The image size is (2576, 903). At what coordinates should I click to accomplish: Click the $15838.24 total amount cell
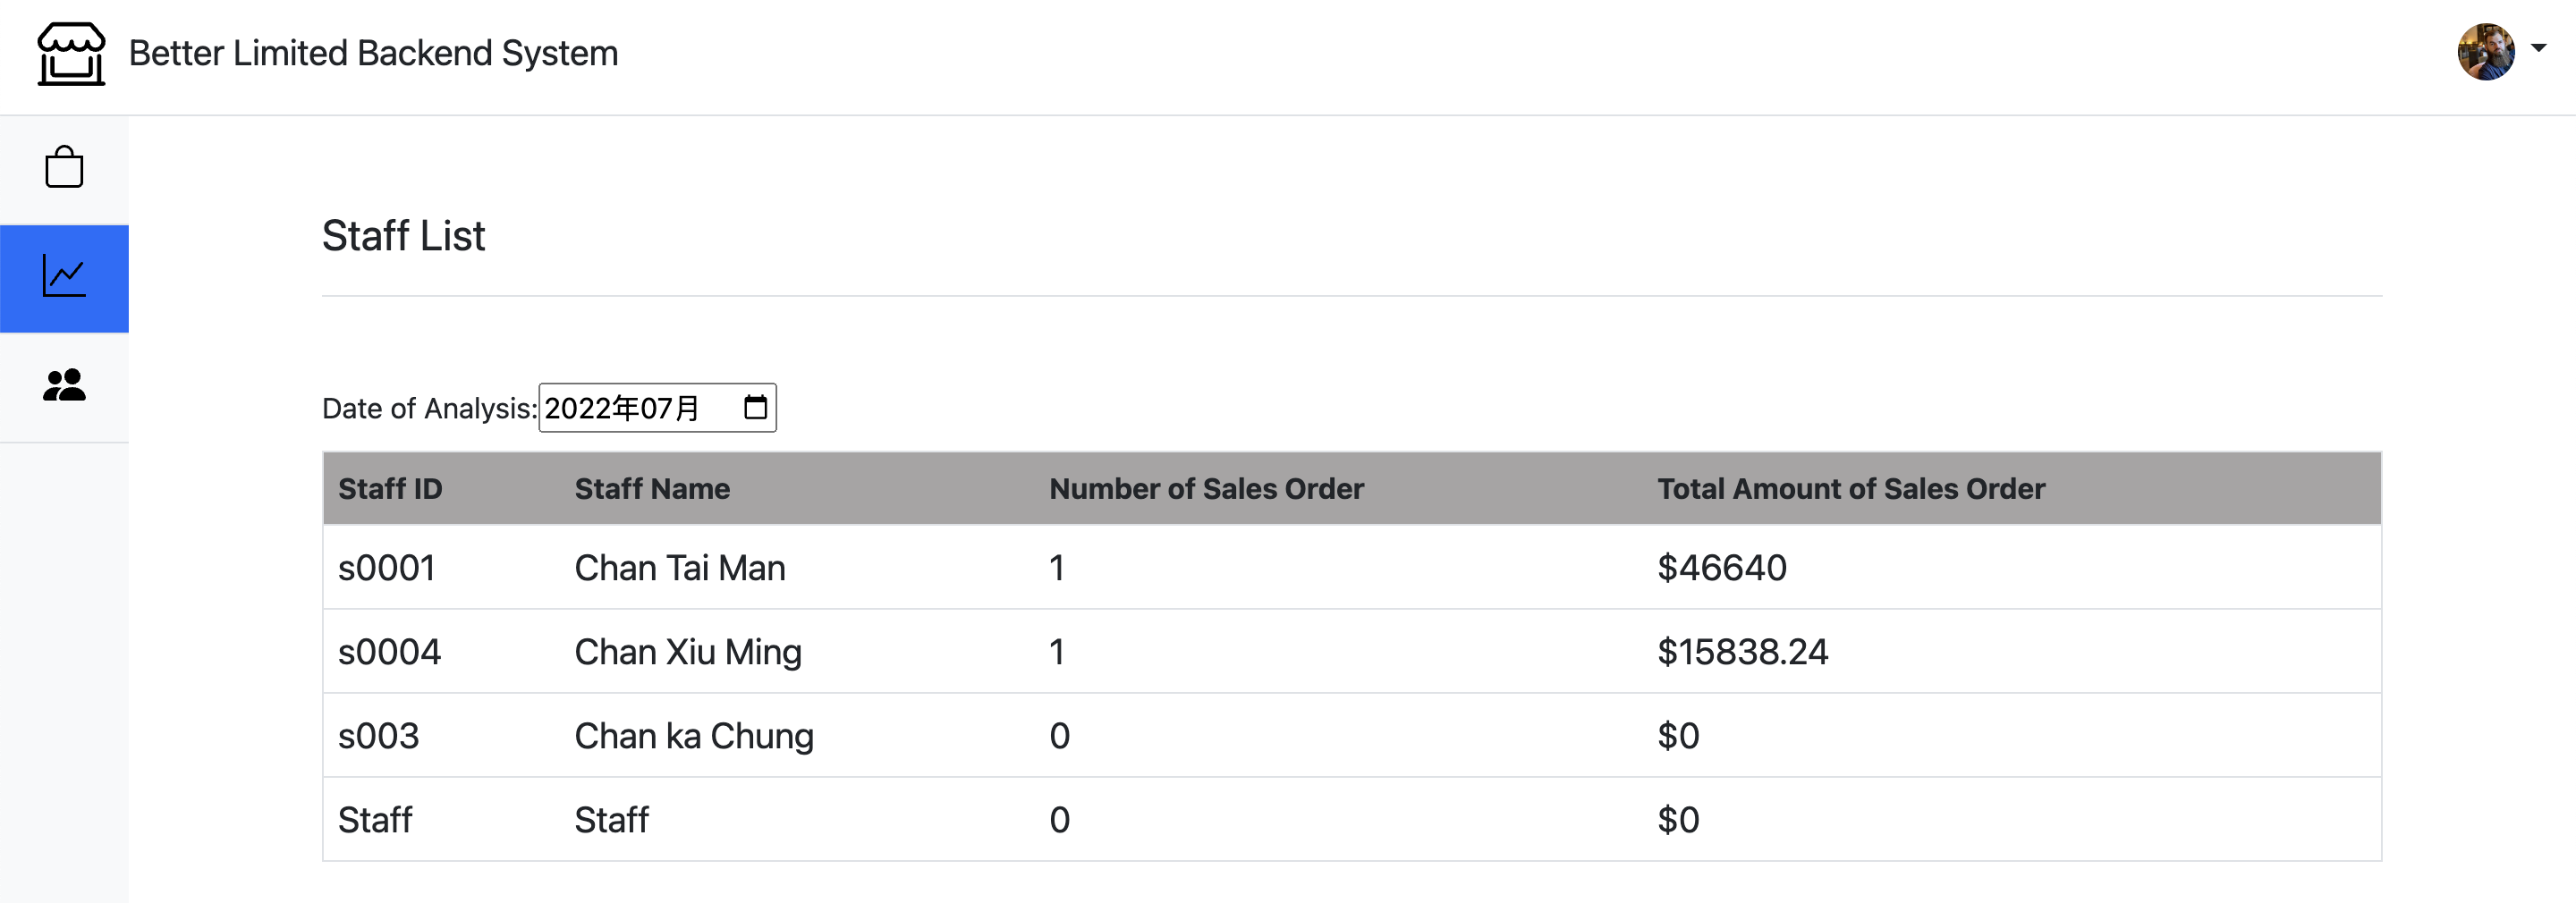(x=1743, y=652)
